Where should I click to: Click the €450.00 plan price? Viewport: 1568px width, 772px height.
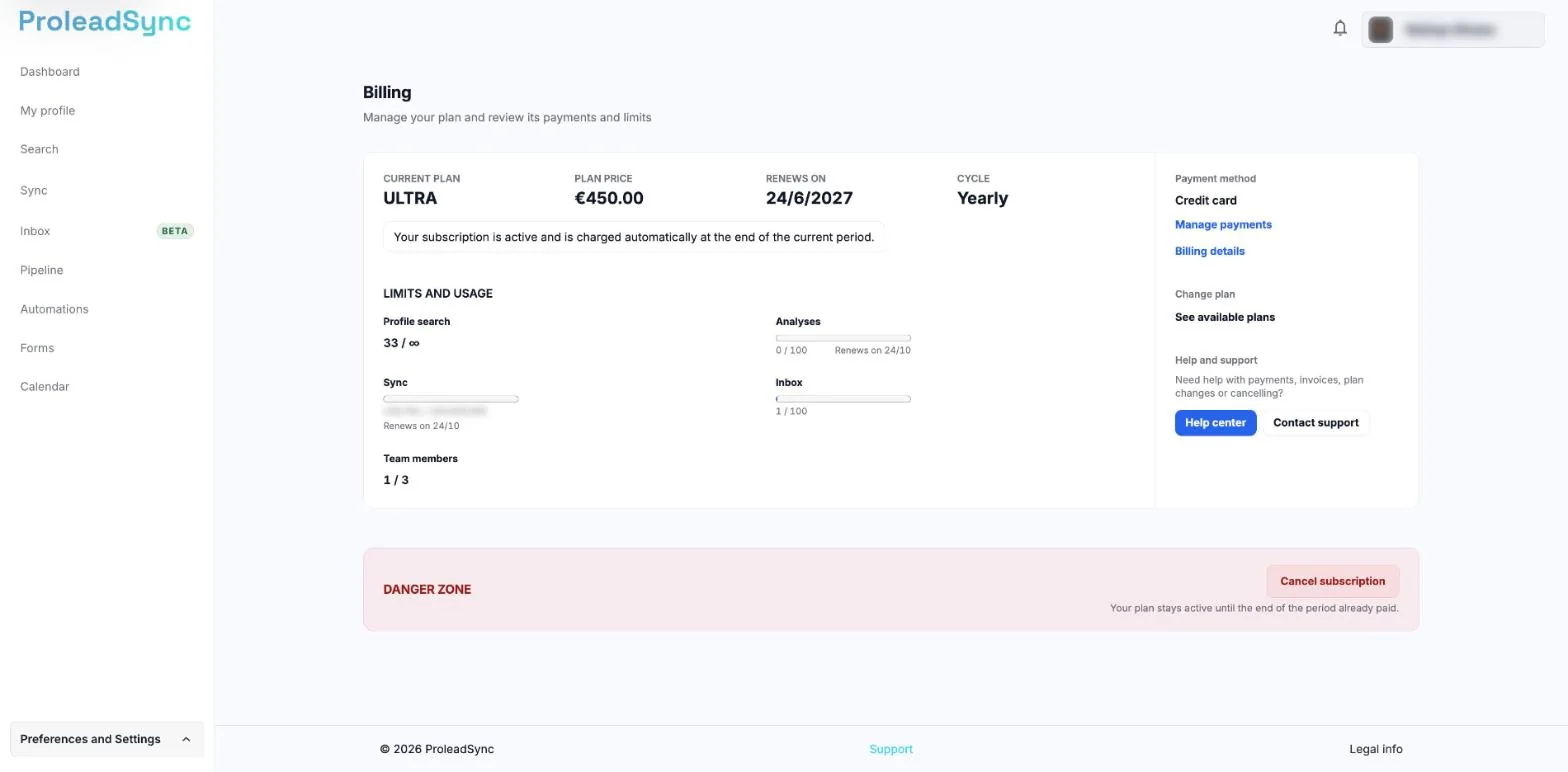click(609, 198)
